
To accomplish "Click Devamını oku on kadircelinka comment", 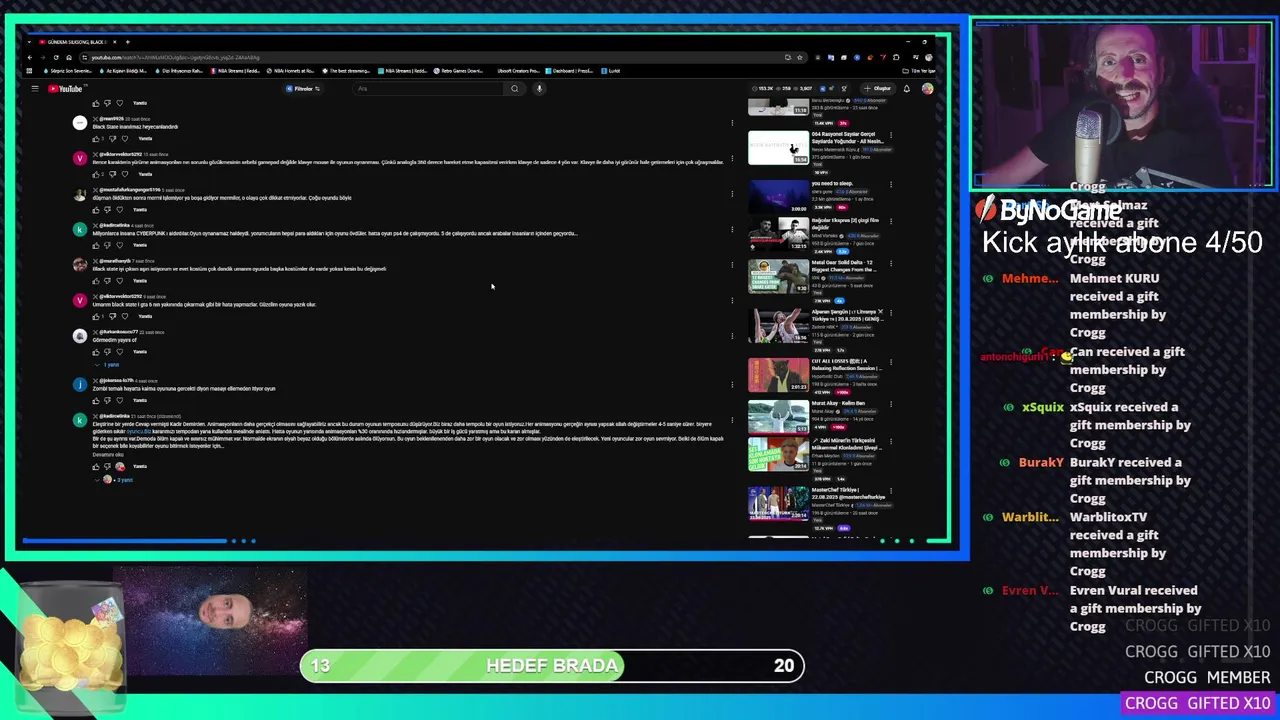I will pos(108,455).
